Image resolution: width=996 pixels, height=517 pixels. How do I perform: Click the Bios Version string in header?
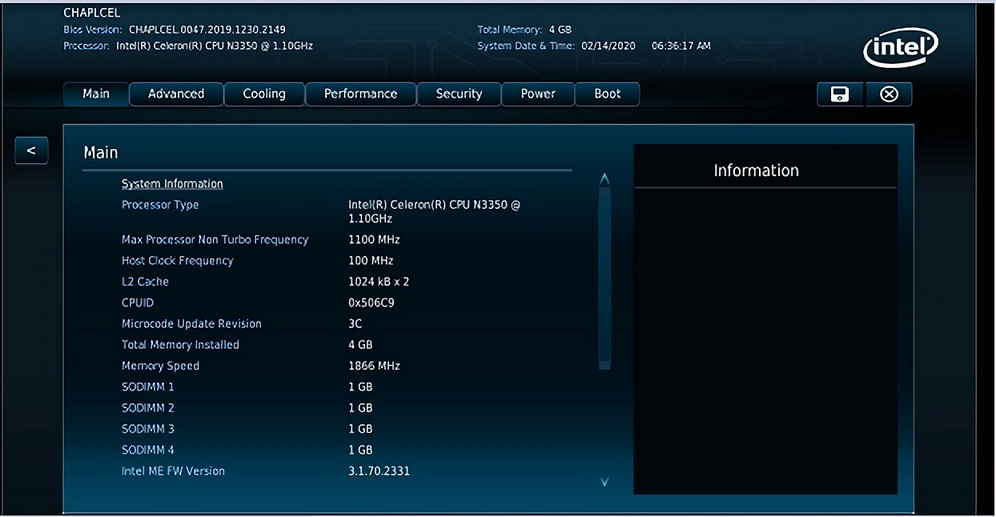(207, 29)
